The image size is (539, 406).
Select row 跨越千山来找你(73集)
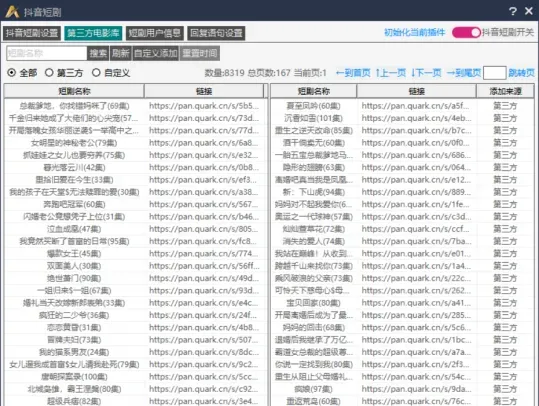[313, 266]
